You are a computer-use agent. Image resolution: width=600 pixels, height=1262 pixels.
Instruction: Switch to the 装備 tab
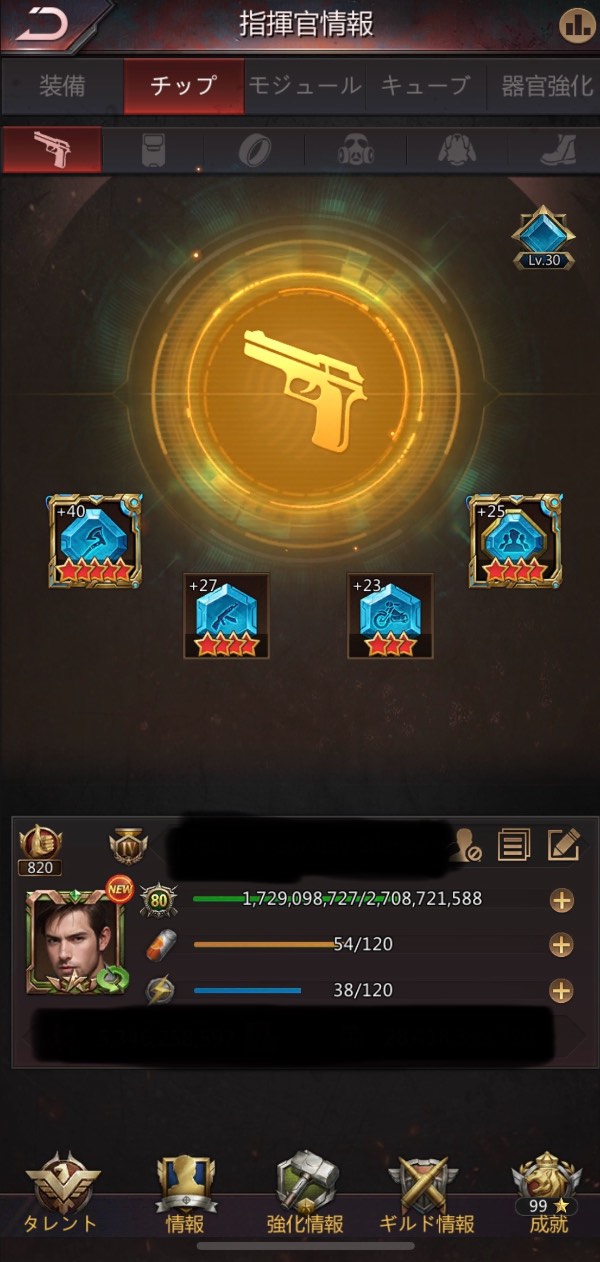[62, 86]
